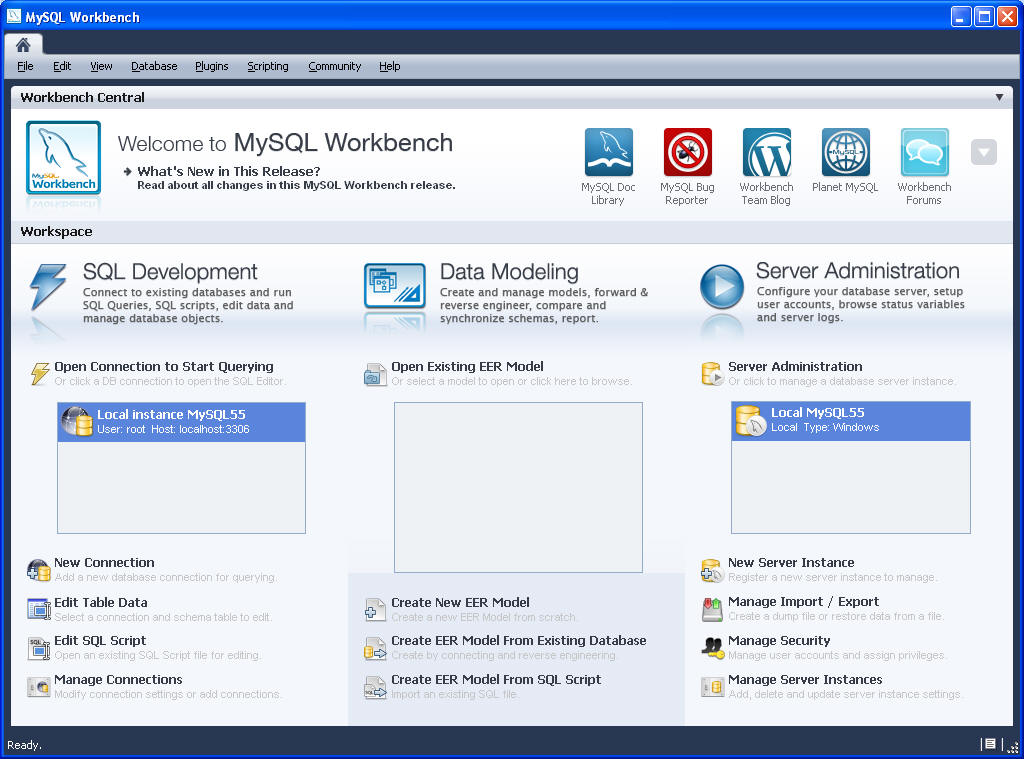
Task: Click the empty EER model list box
Action: tap(518, 487)
